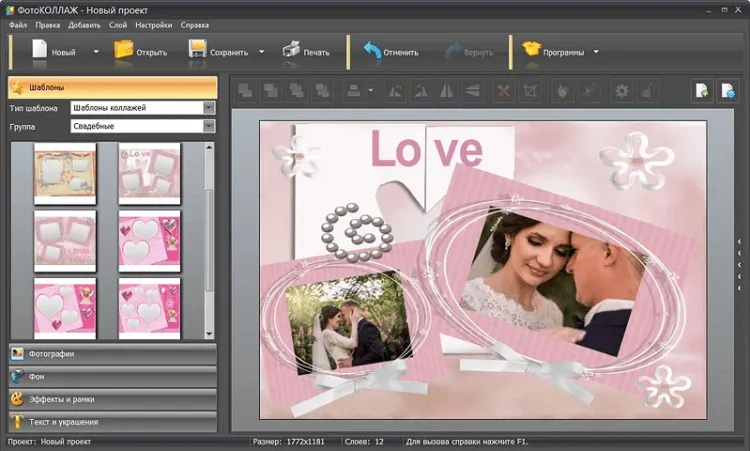
Task: Open the Настройки menu
Action: coord(154,24)
